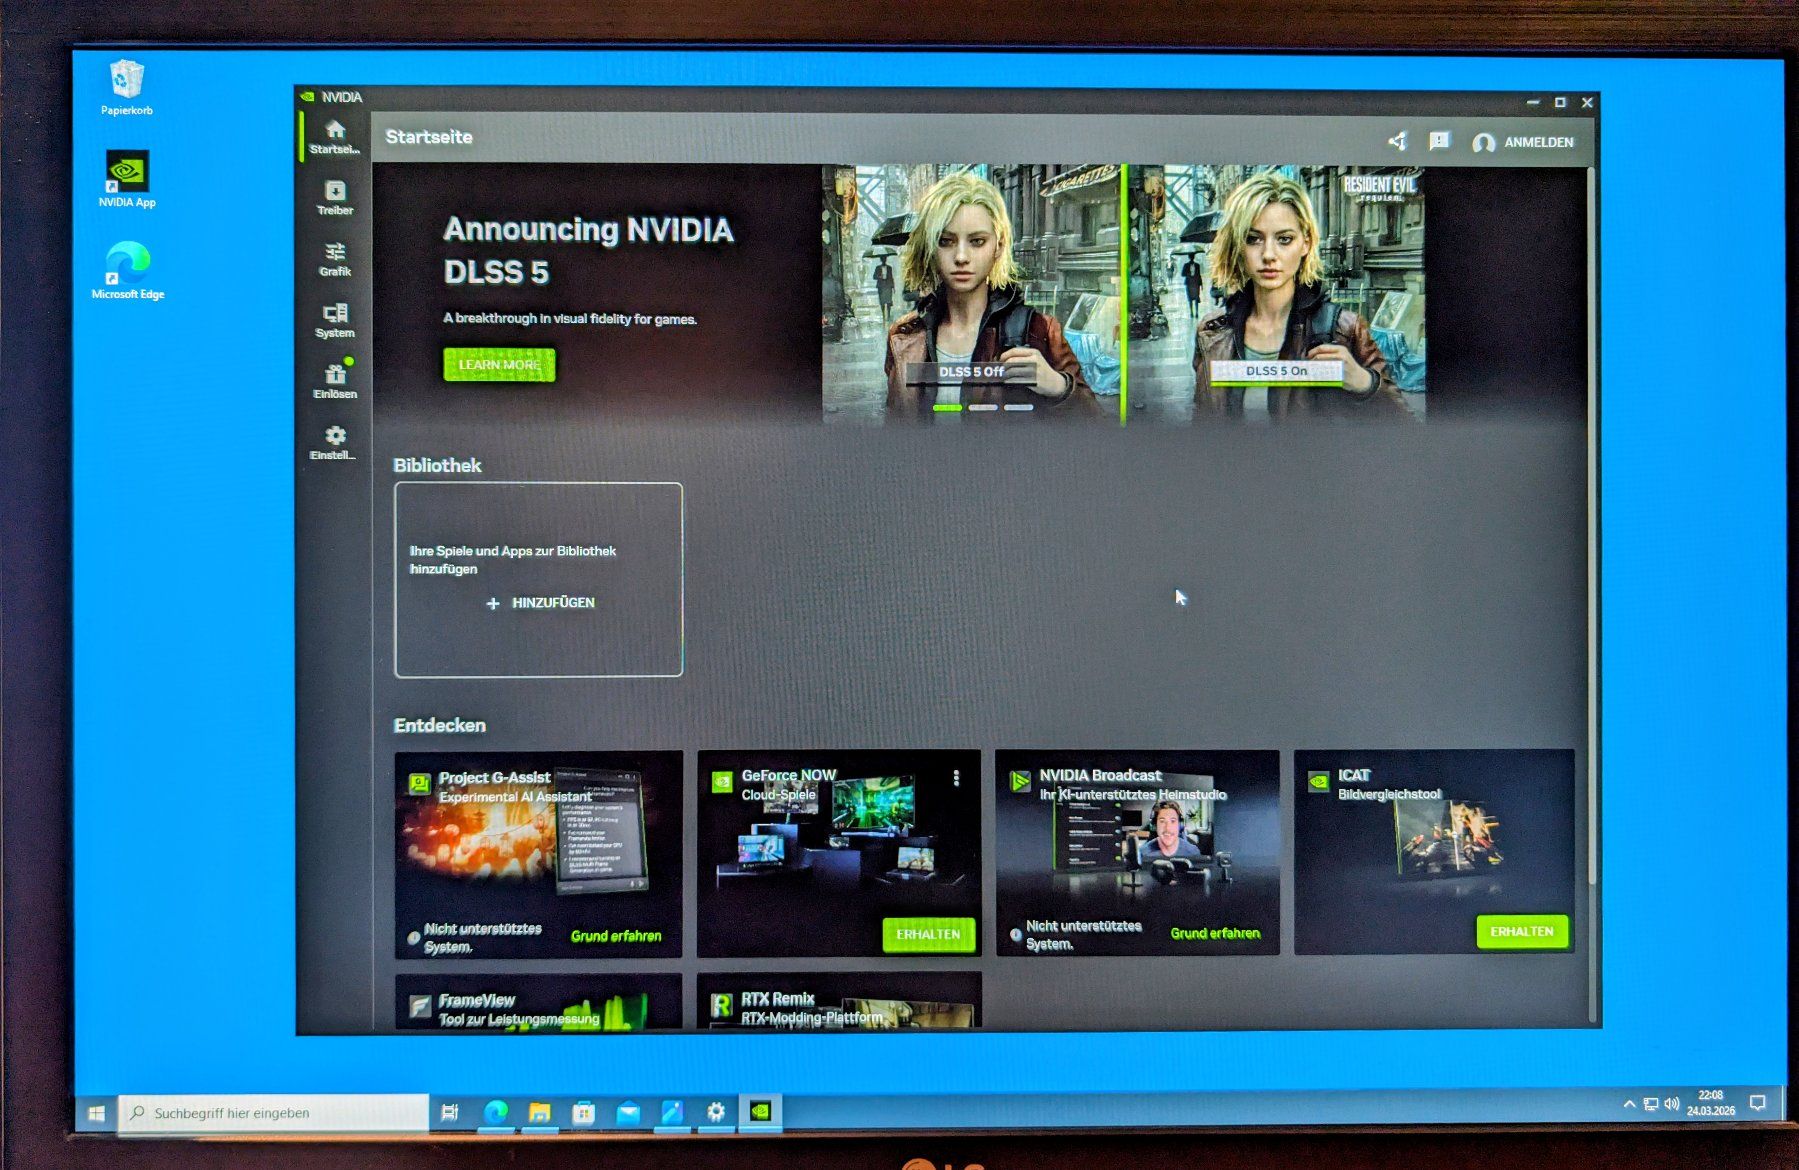The width and height of the screenshot is (1799, 1170).
Task: Open the notification center icon
Action: click(x=1757, y=1103)
